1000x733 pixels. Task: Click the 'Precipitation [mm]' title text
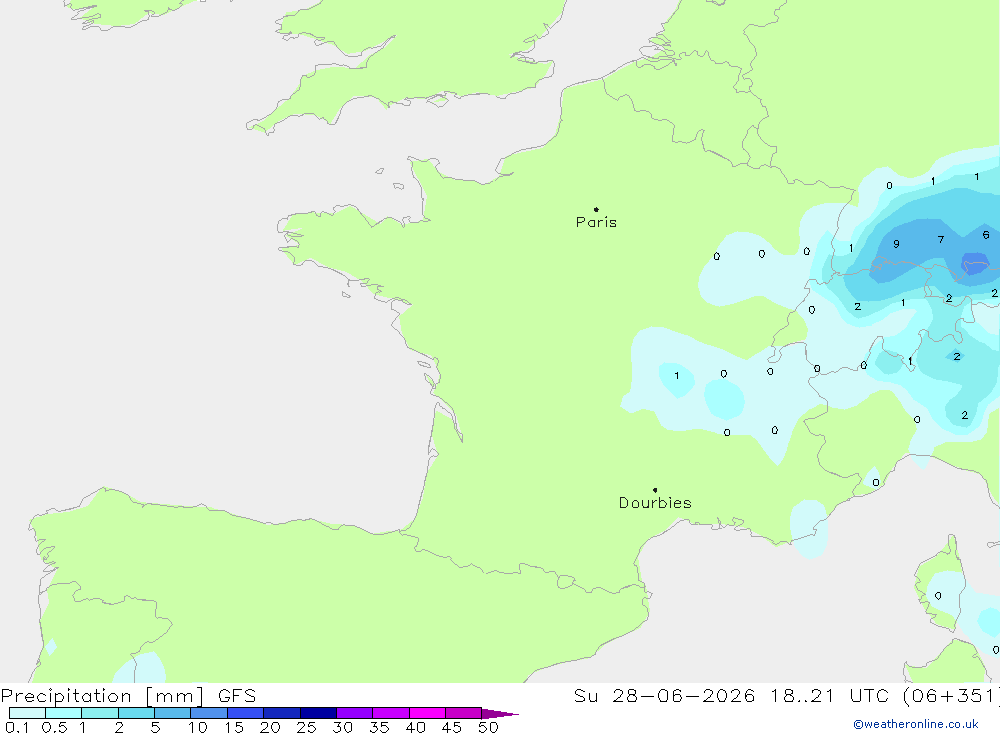click(102, 696)
